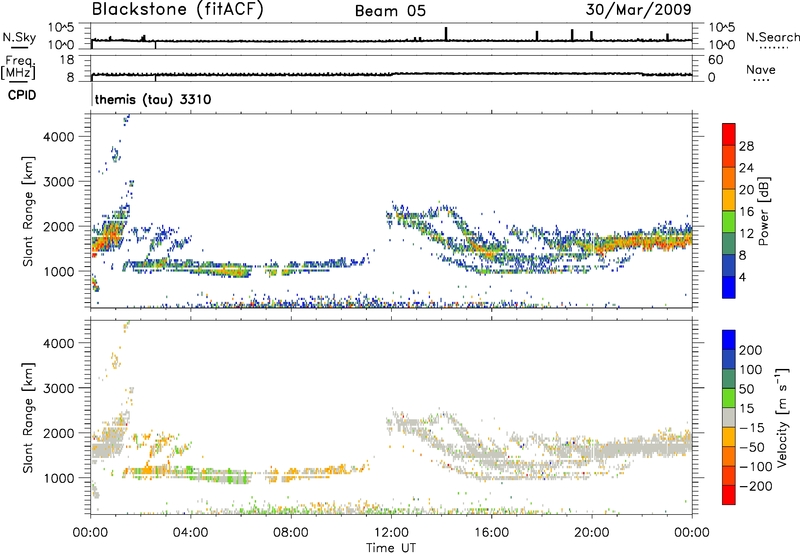The height and width of the screenshot is (554, 800).
Task: Click the "18" frequency axis tick label
Action: tap(67, 60)
